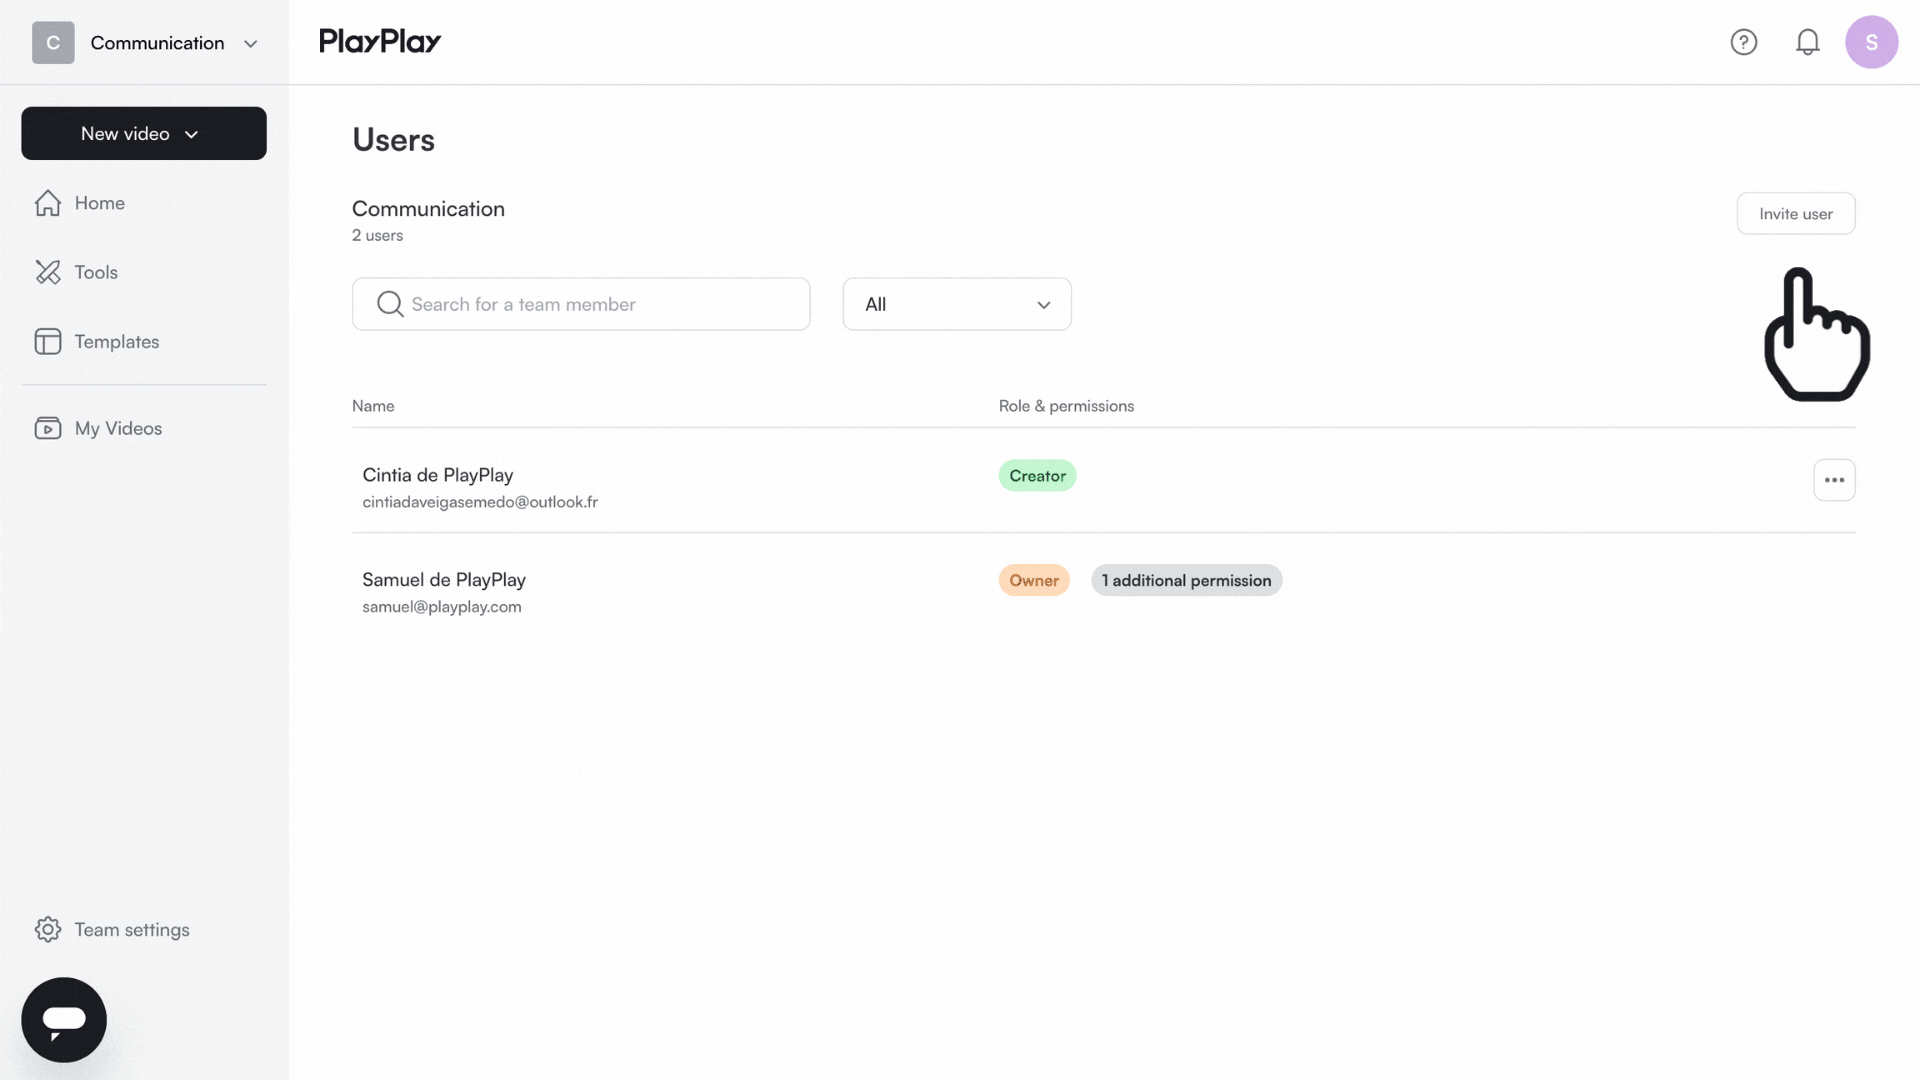The width and height of the screenshot is (1920, 1080).
Task: Click the Communication team heading
Action: click(x=428, y=209)
